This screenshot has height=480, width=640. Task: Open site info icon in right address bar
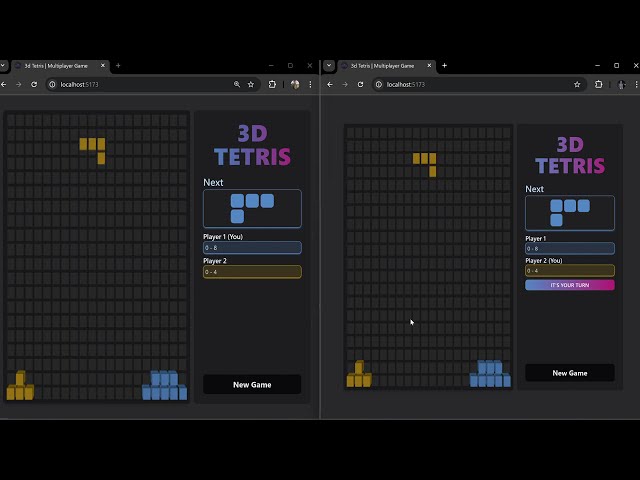coord(379,84)
